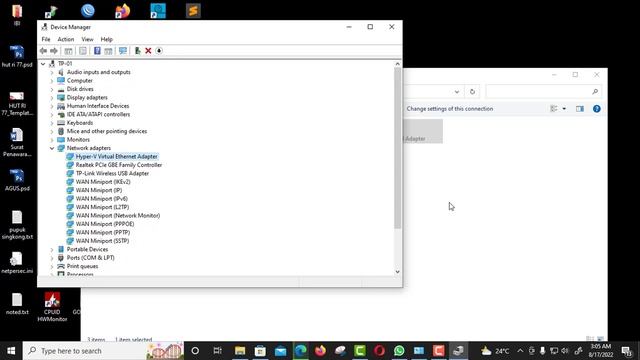The height and width of the screenshot is (360, 640).
Task: Expand the Ports (COM & LPT) category
Action: tap(52, 258)
